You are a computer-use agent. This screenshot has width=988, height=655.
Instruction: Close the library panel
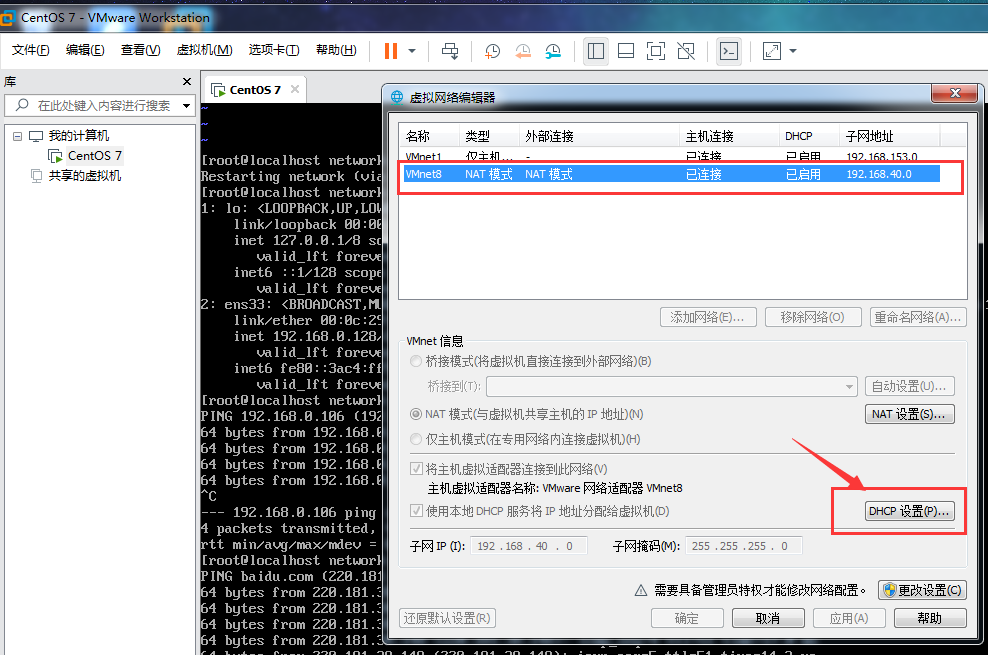187,81
